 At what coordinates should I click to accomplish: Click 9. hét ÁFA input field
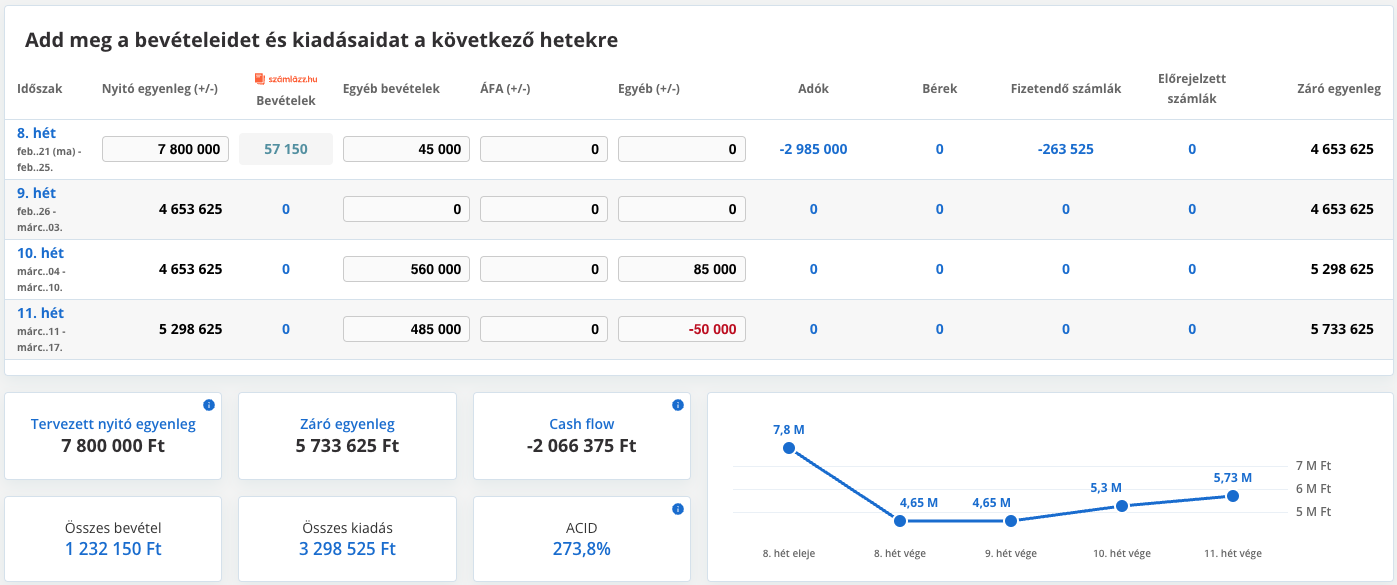544,209
